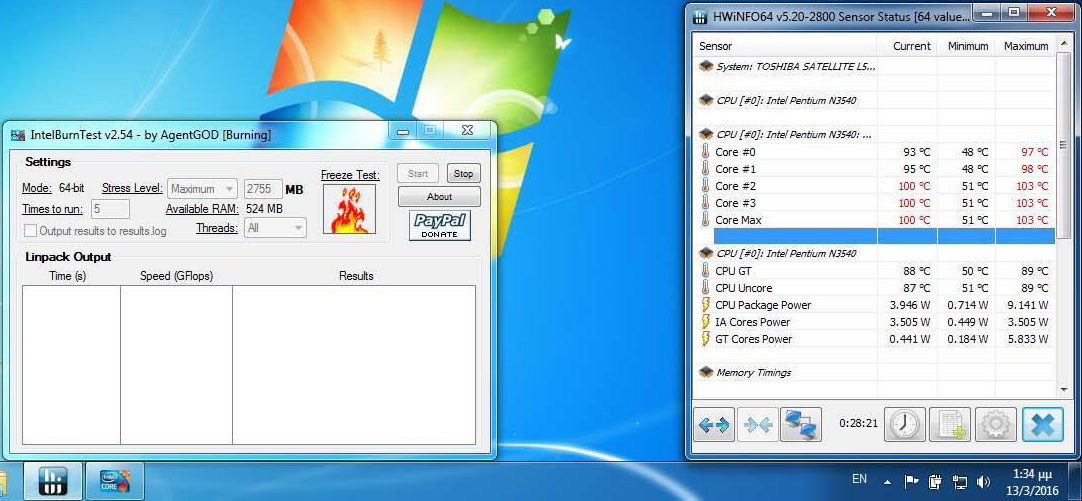1082x501 pixels.
Task: Select the CPU Uncore thermometer icon
Action: click(705, 288)
